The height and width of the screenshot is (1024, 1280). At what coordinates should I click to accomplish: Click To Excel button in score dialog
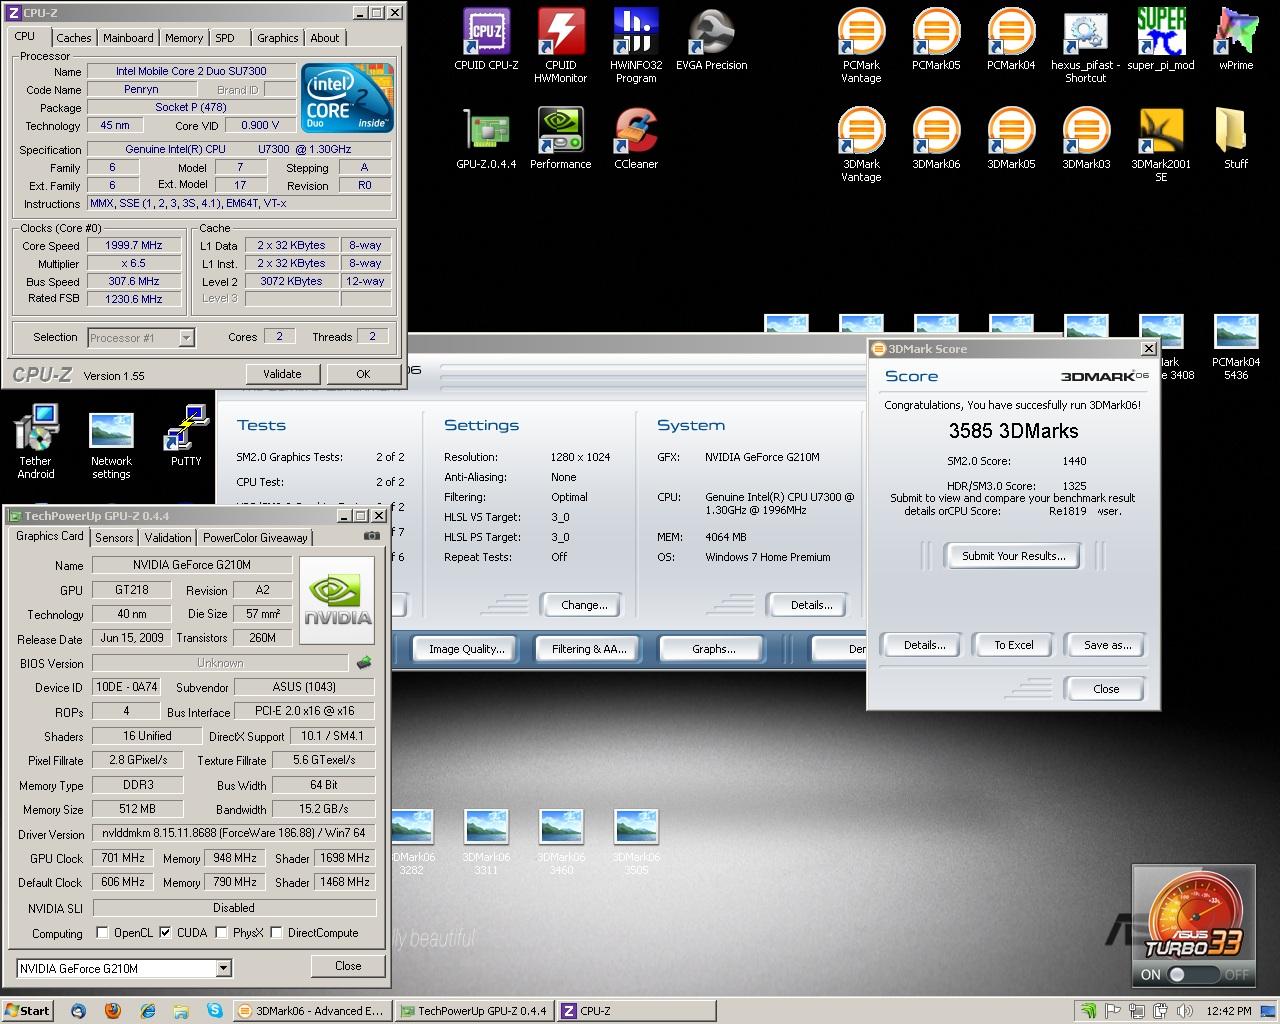pos(1013,645)
